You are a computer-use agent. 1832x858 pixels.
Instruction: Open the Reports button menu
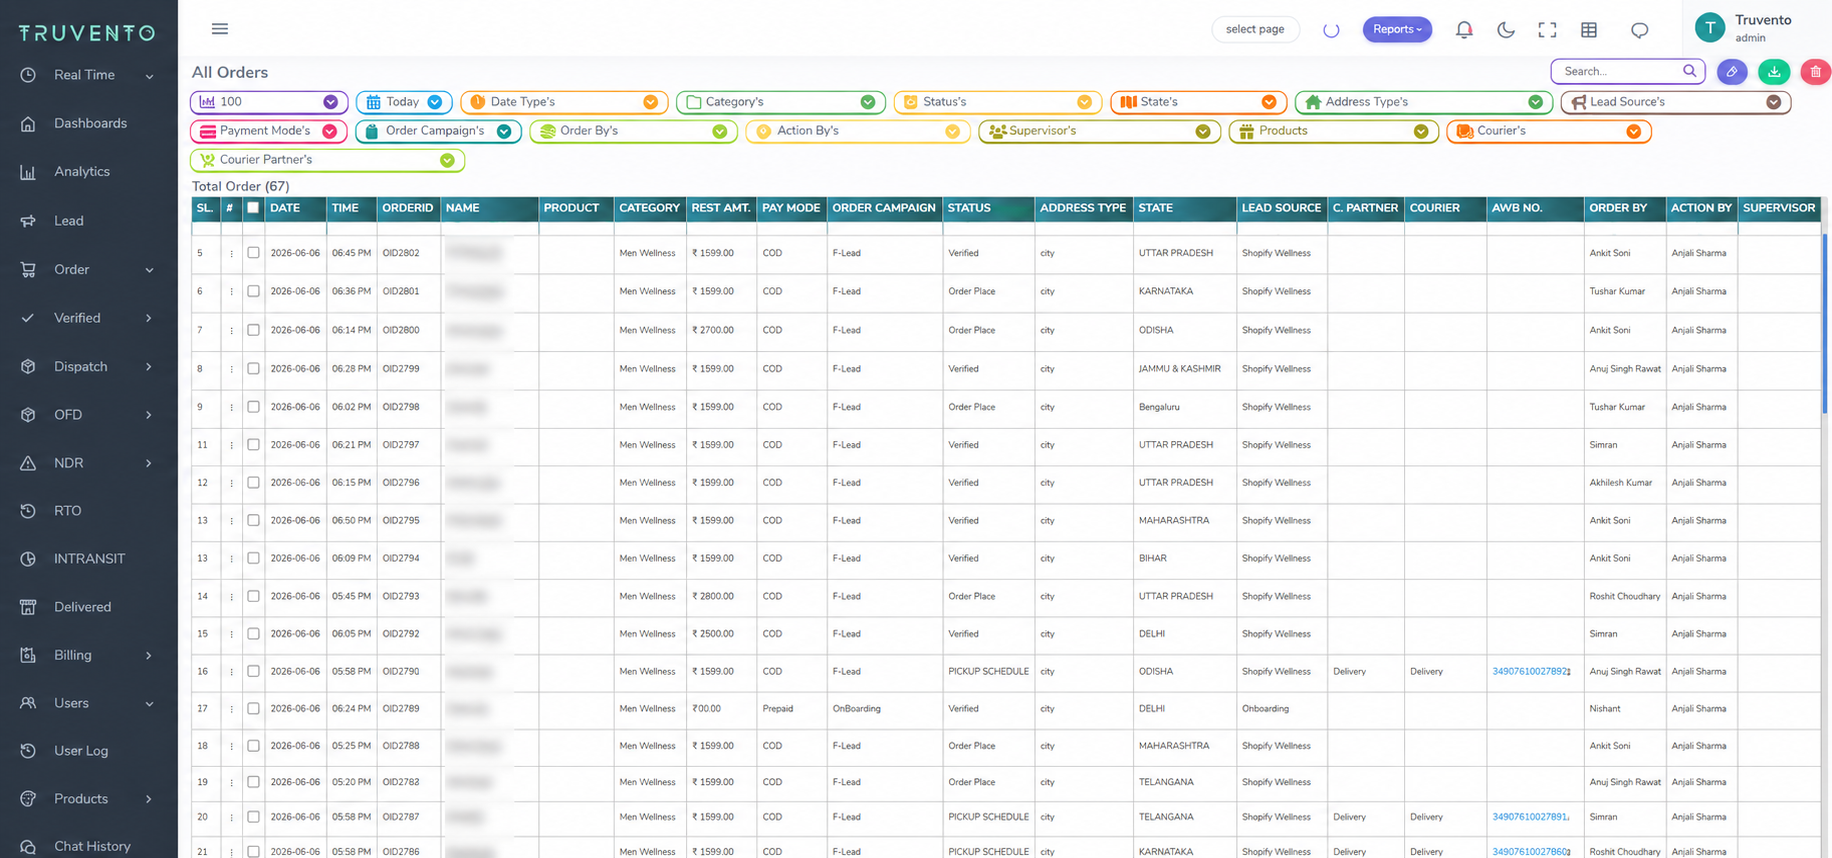tap(1397, 29)
